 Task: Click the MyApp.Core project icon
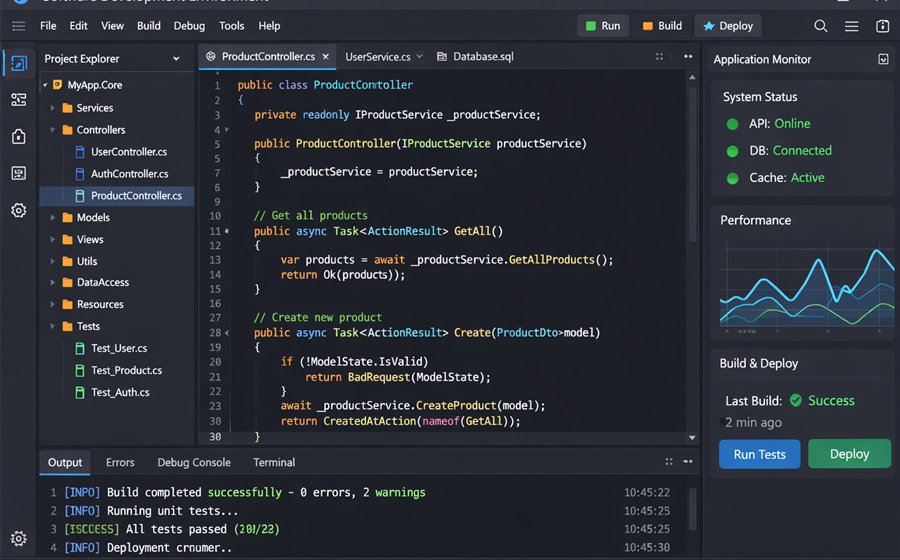[57, 85]
